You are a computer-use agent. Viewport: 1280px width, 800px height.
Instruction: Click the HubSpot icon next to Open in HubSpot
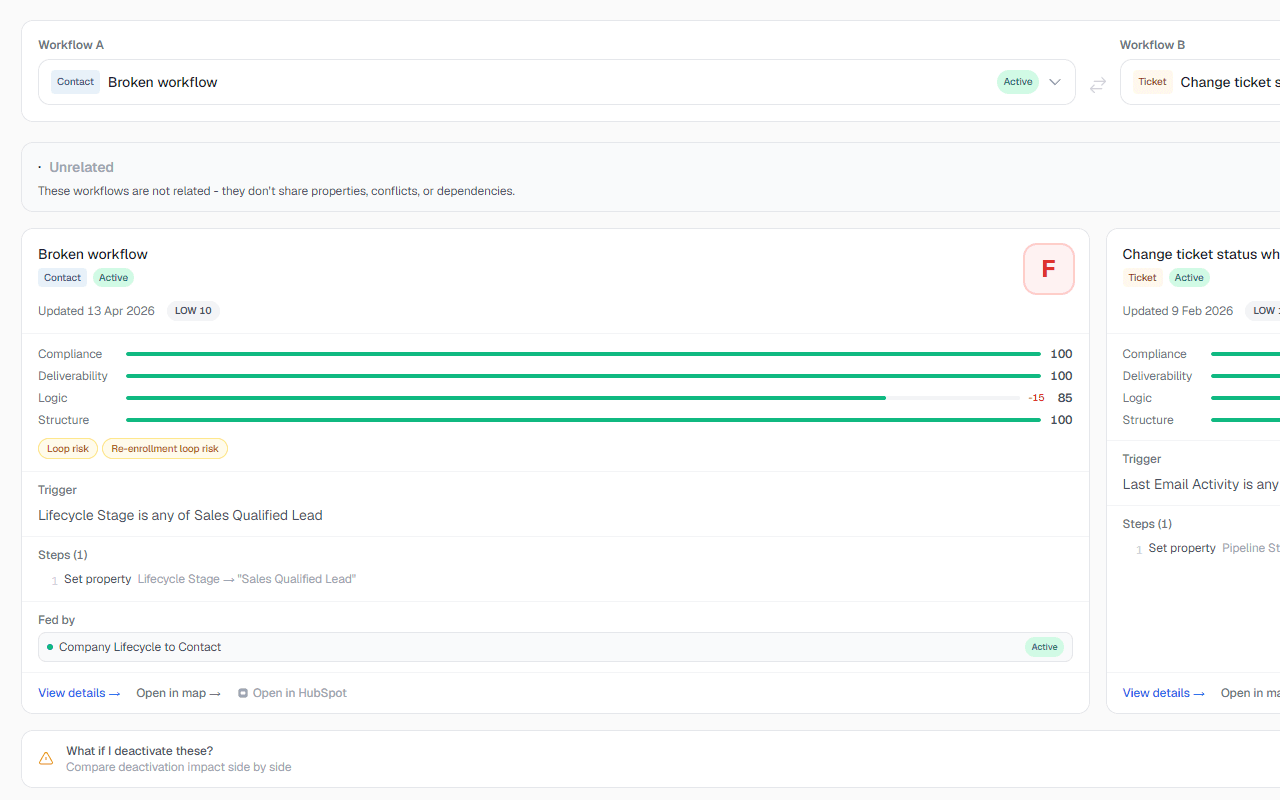[243, 693]
